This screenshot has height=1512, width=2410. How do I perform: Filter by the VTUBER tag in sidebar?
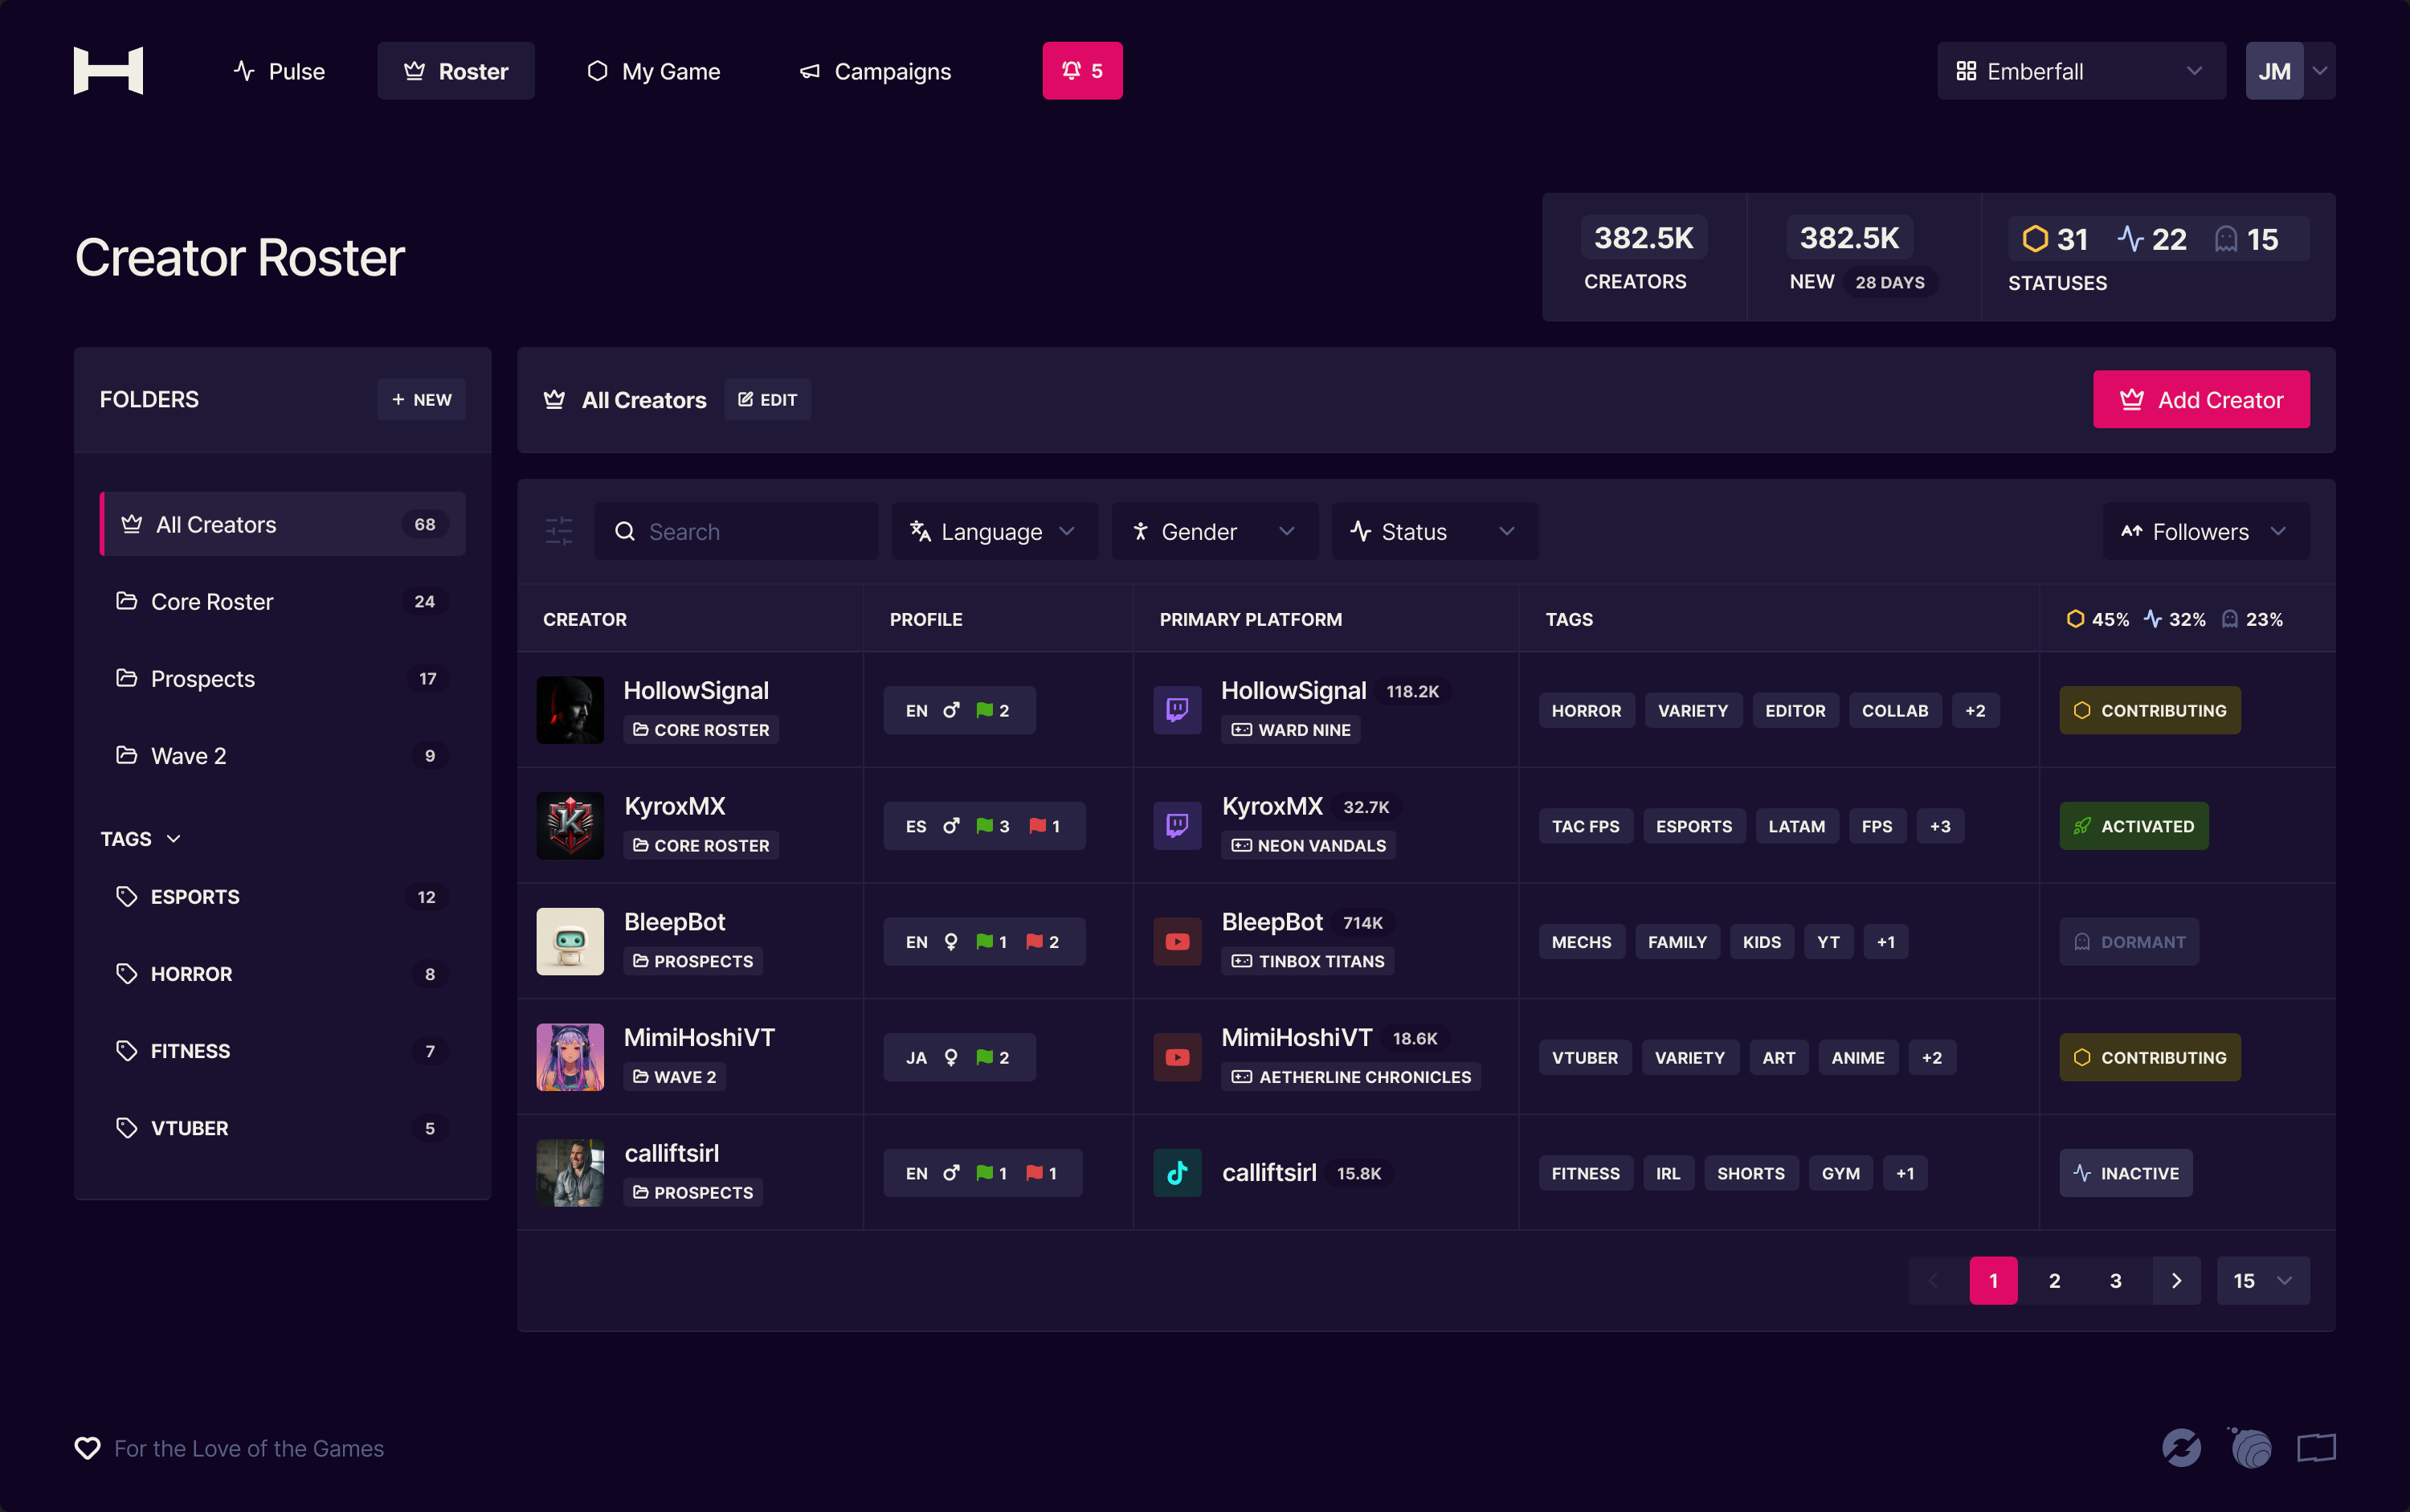point(283,1128)
